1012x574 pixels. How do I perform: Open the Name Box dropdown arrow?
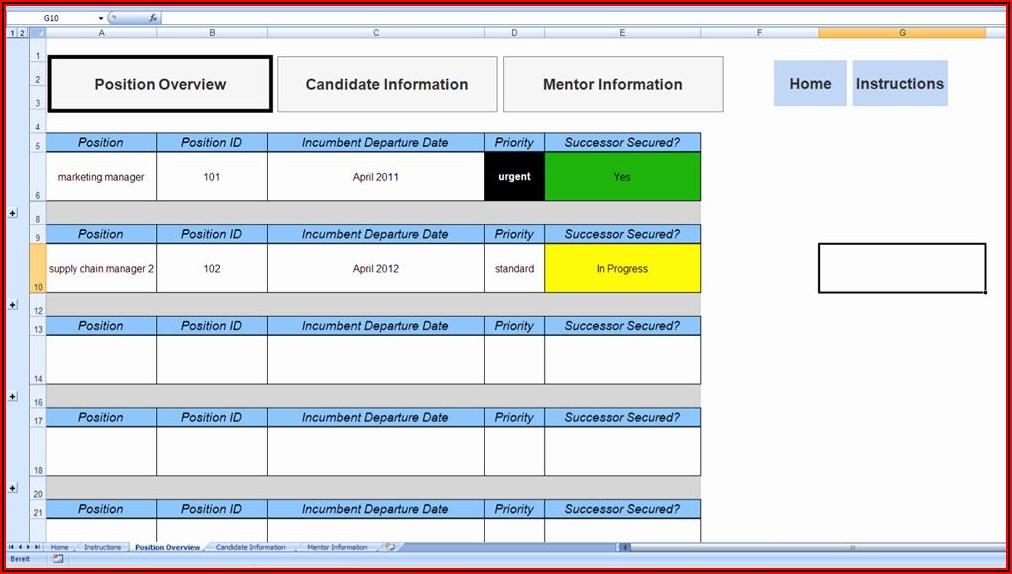point(101,18)
